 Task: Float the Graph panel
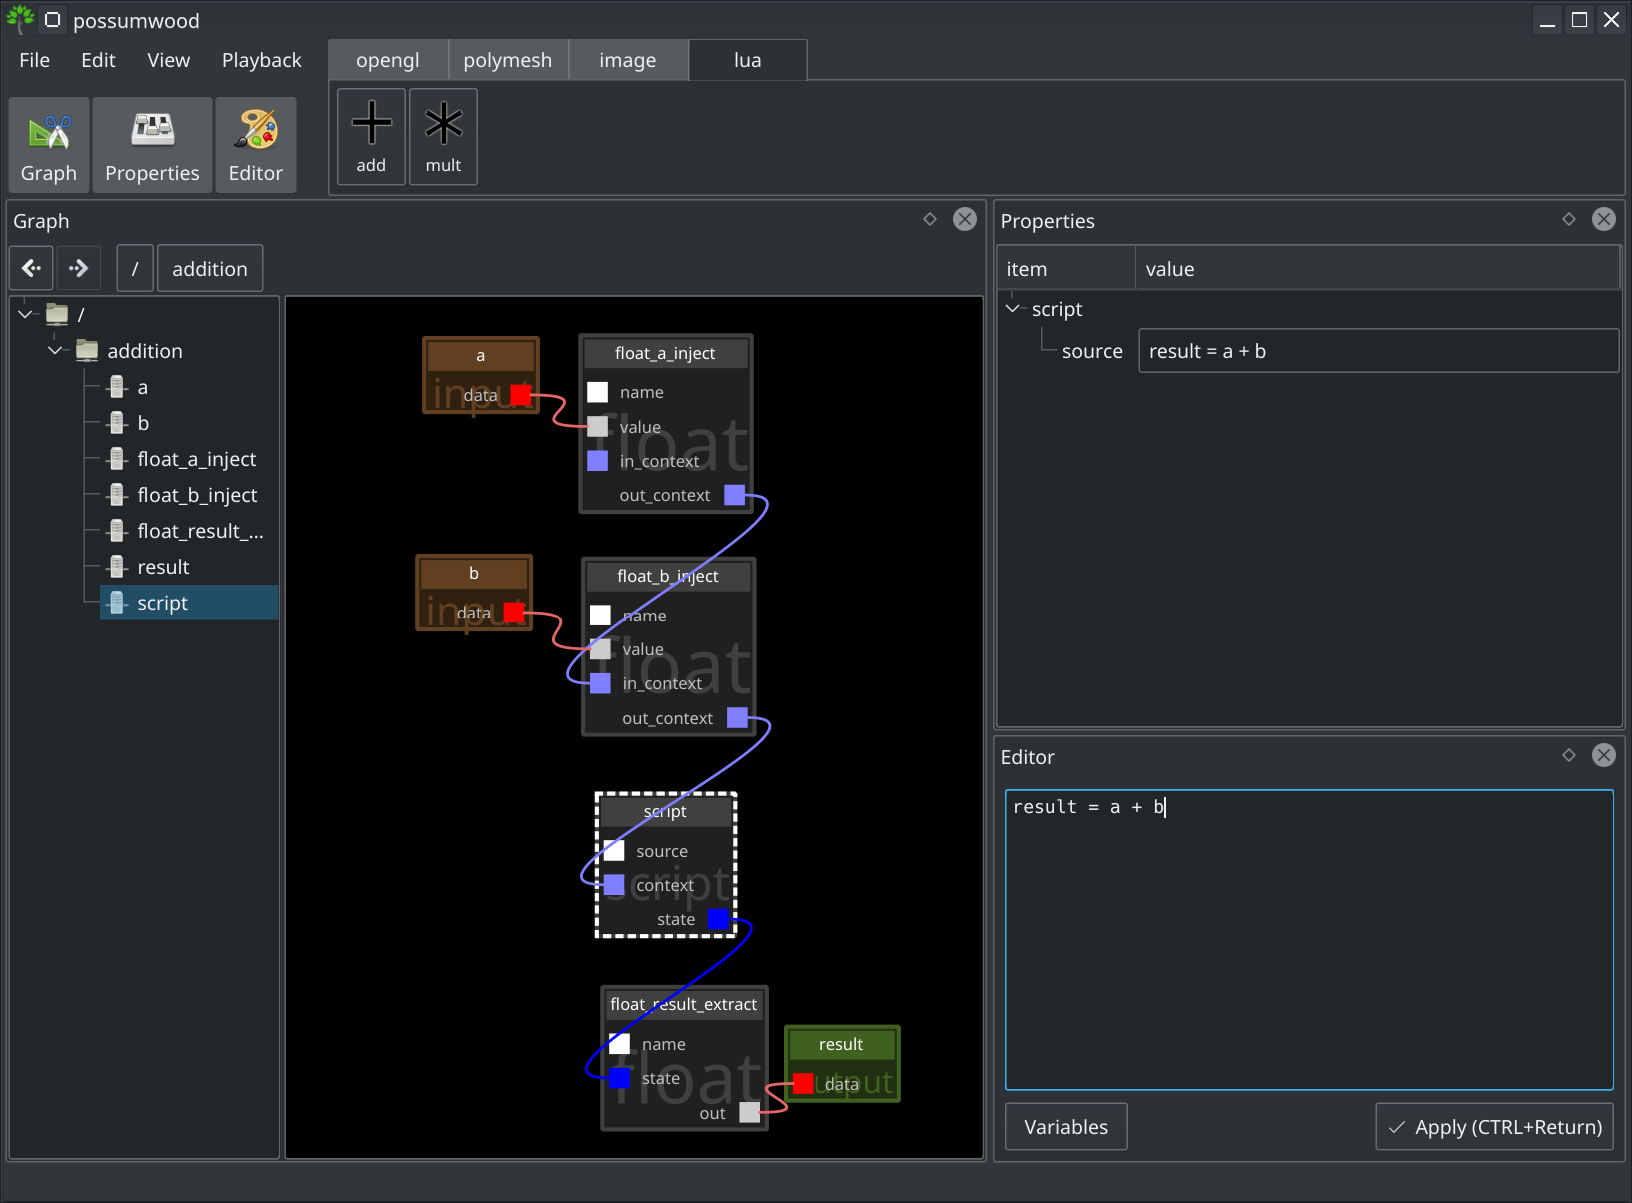click(x=930, y=219)
